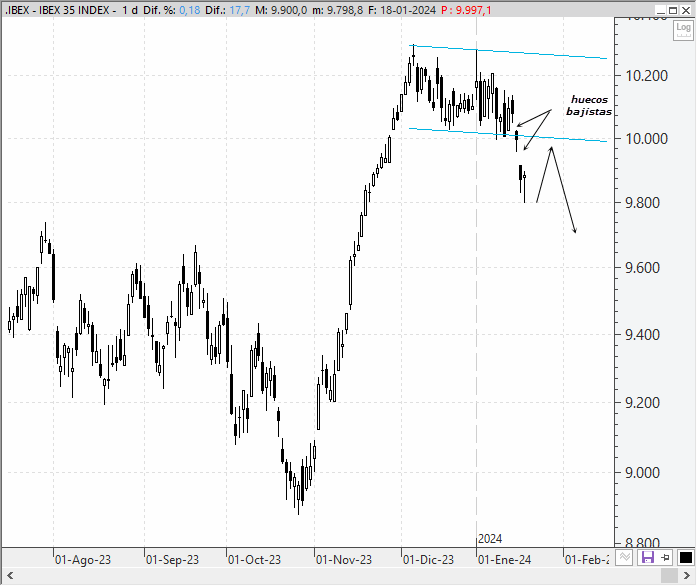This screenshot has height=586, width=697.
Task: Click the 2024 year marker label
Action: click(x=490, y=539)
